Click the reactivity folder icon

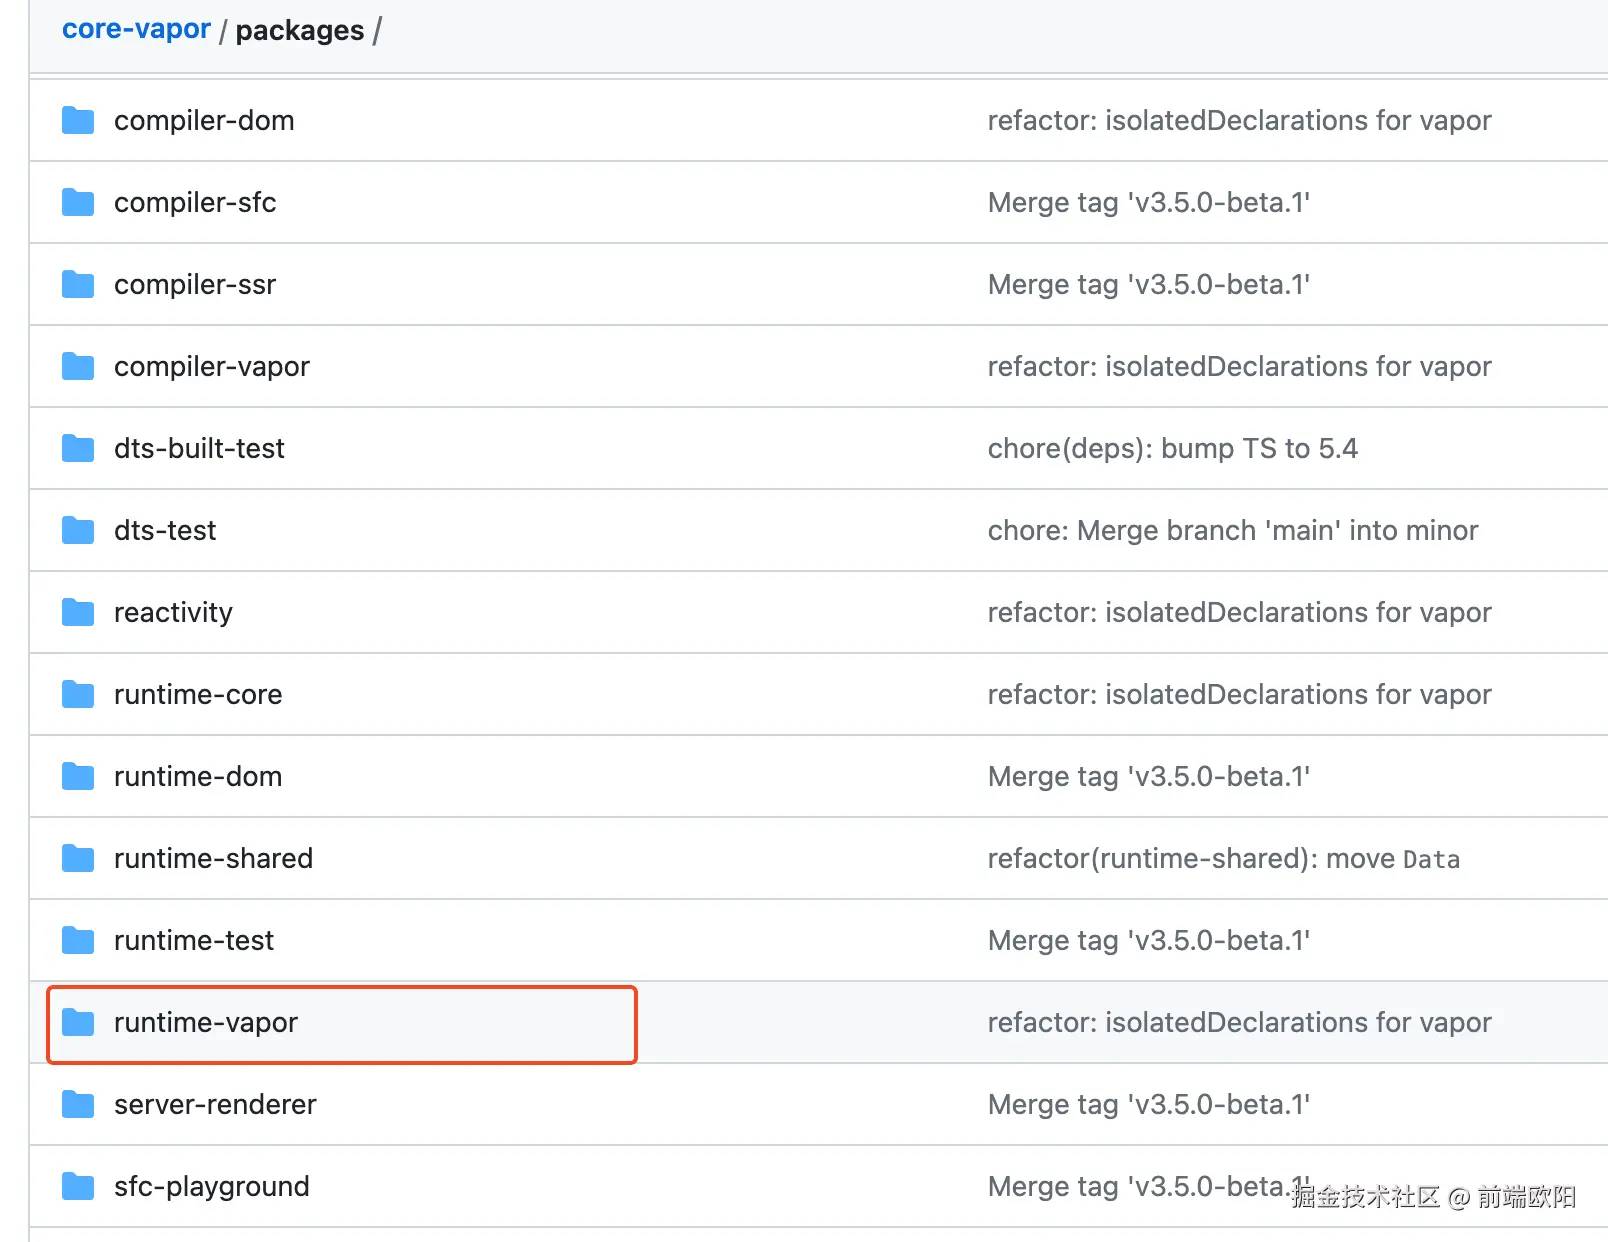tap(78, 613)
